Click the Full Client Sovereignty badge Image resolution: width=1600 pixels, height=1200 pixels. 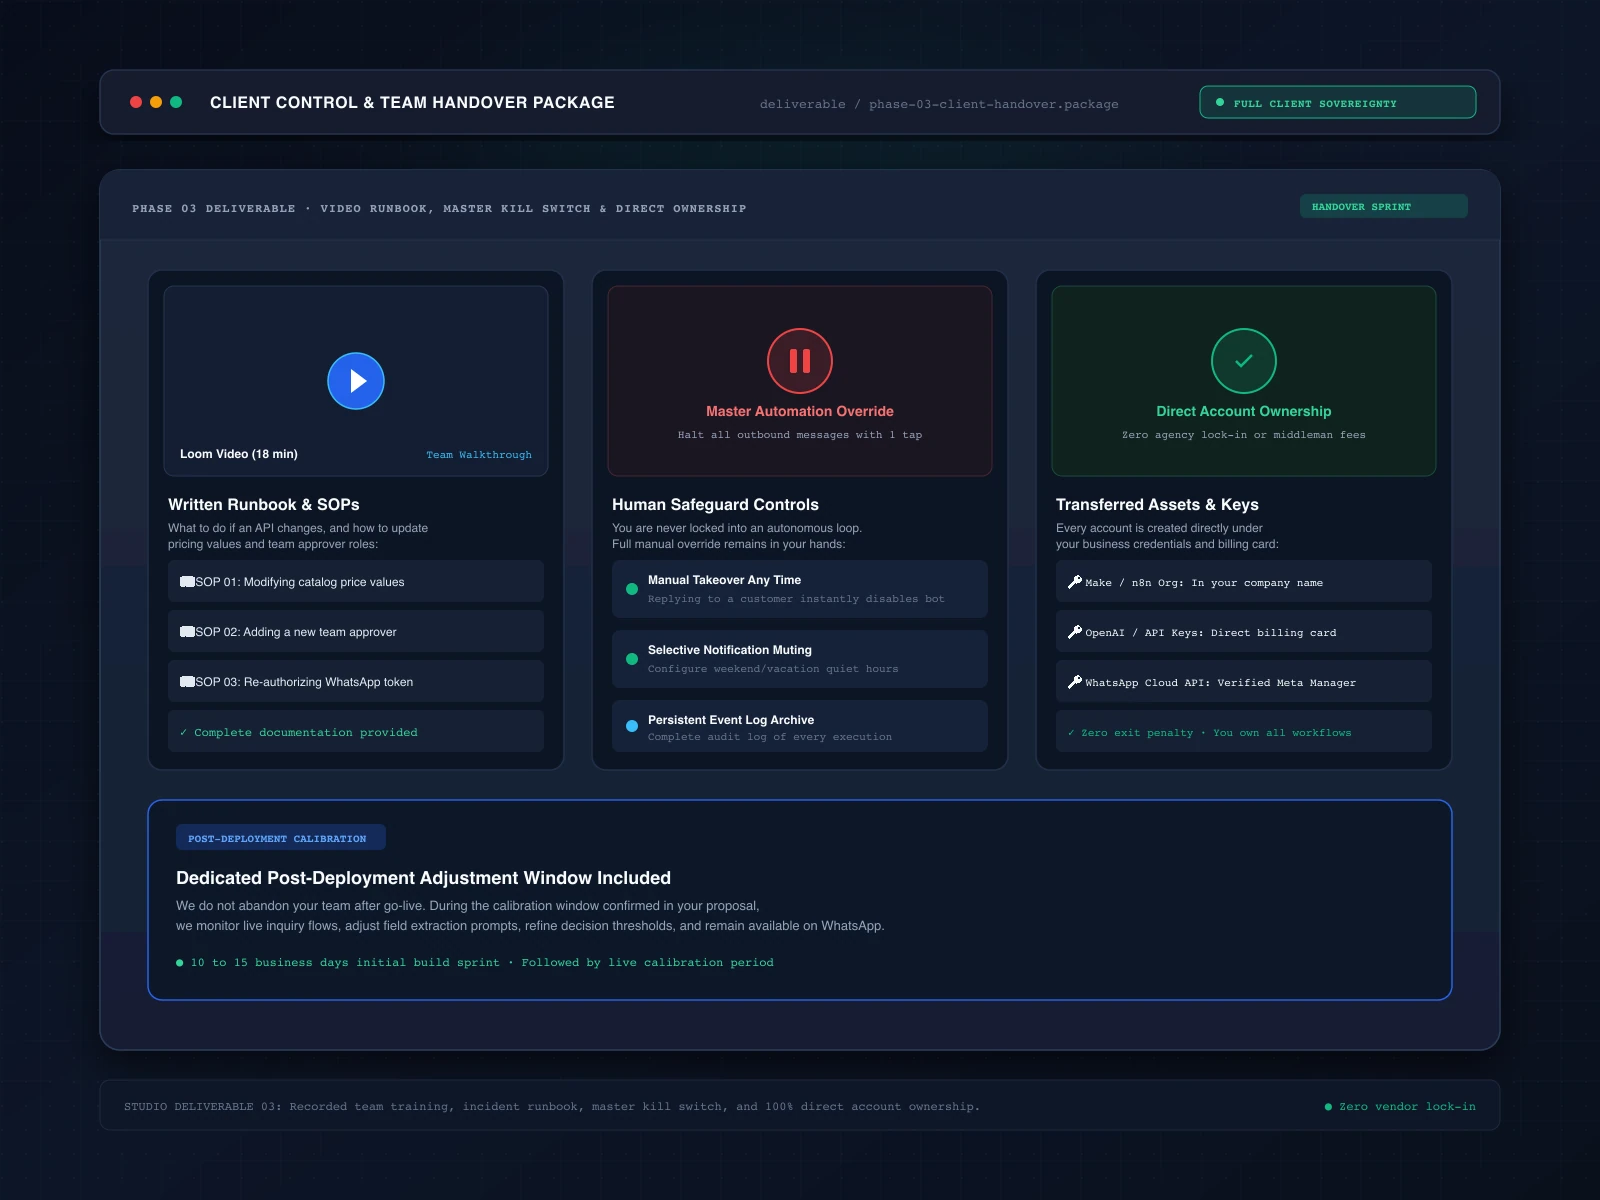click(x=1338, y=102)
